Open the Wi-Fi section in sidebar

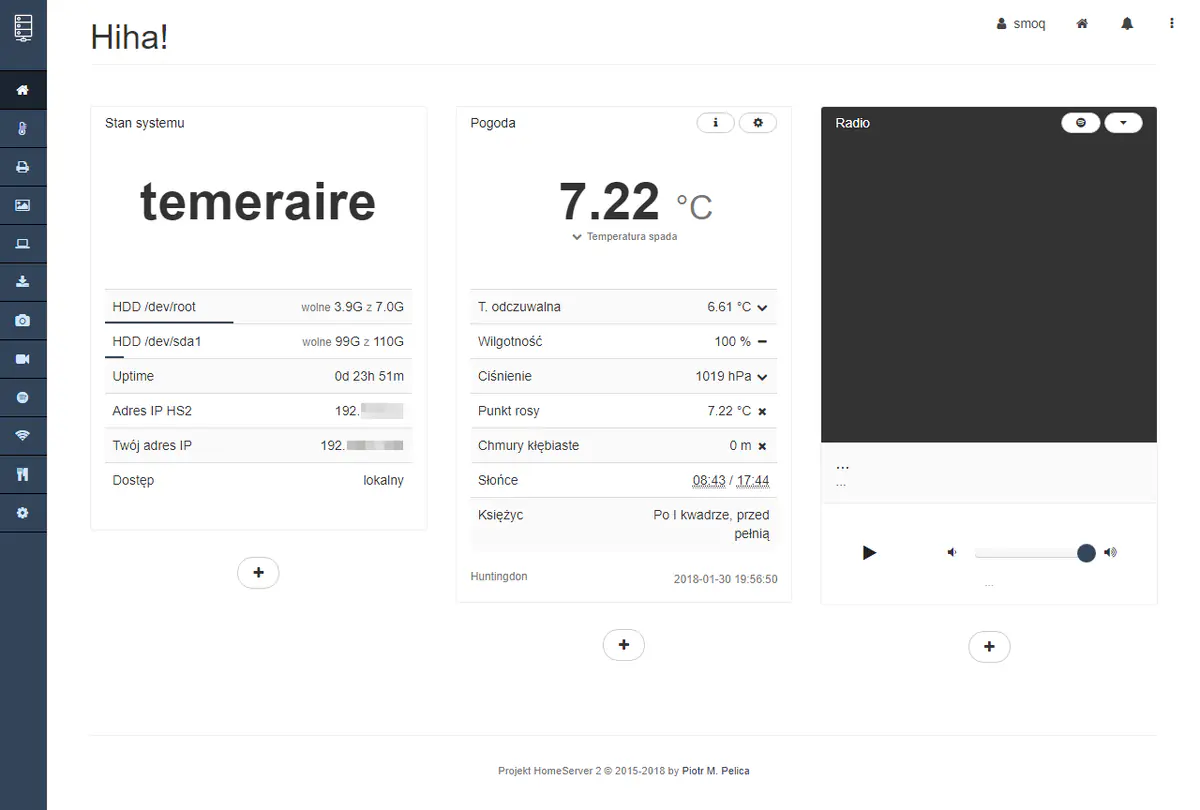23,436
